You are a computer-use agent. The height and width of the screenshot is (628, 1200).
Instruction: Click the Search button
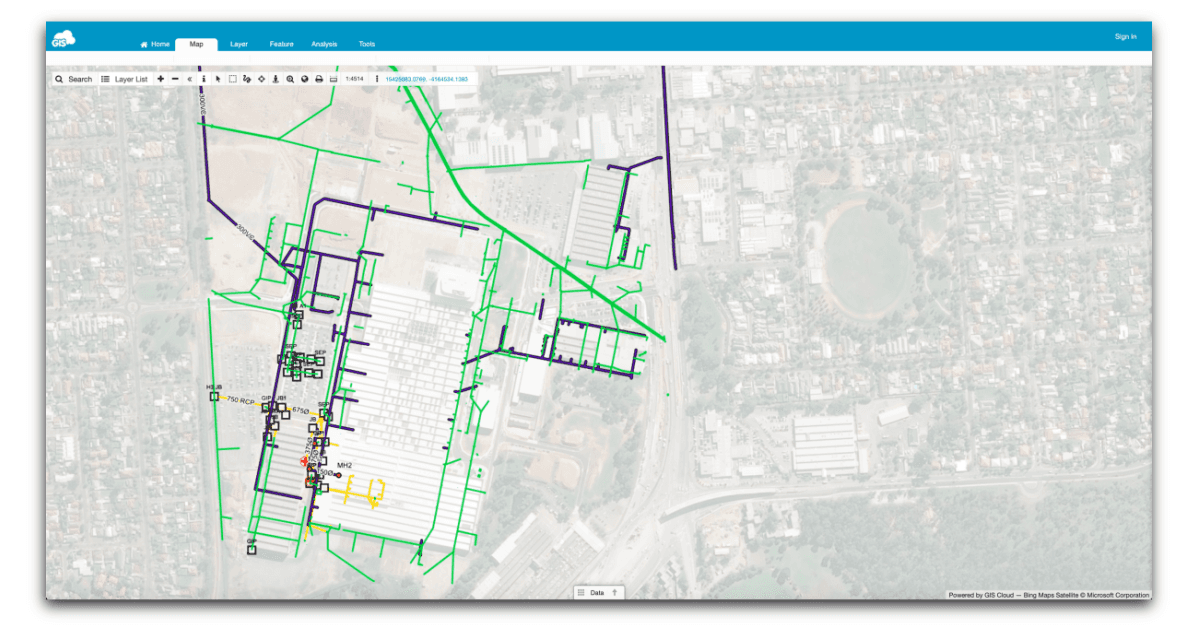pos(73,79)
